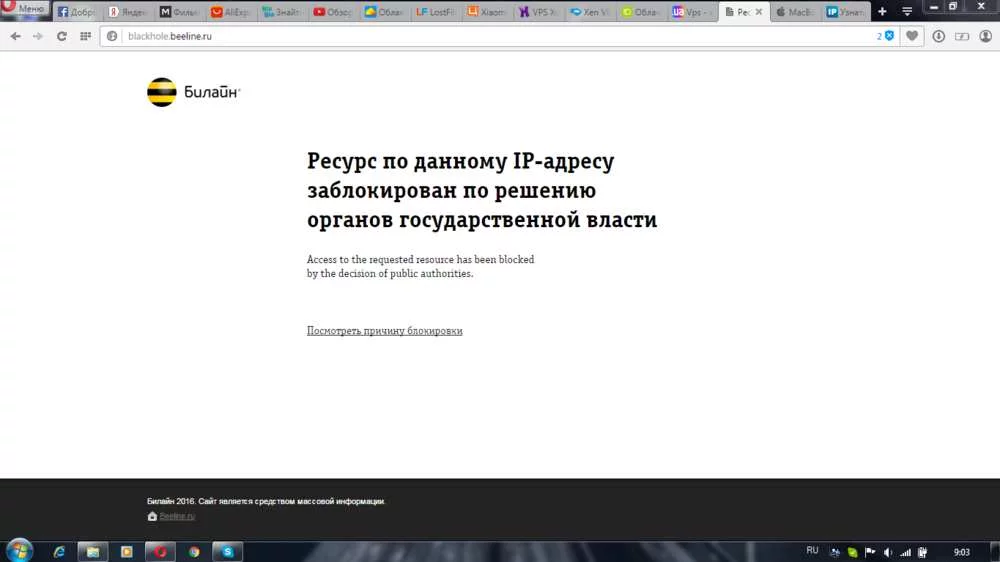Click the heart bookmark icon
Screen dimensions: 1000x562
[911, 36]
